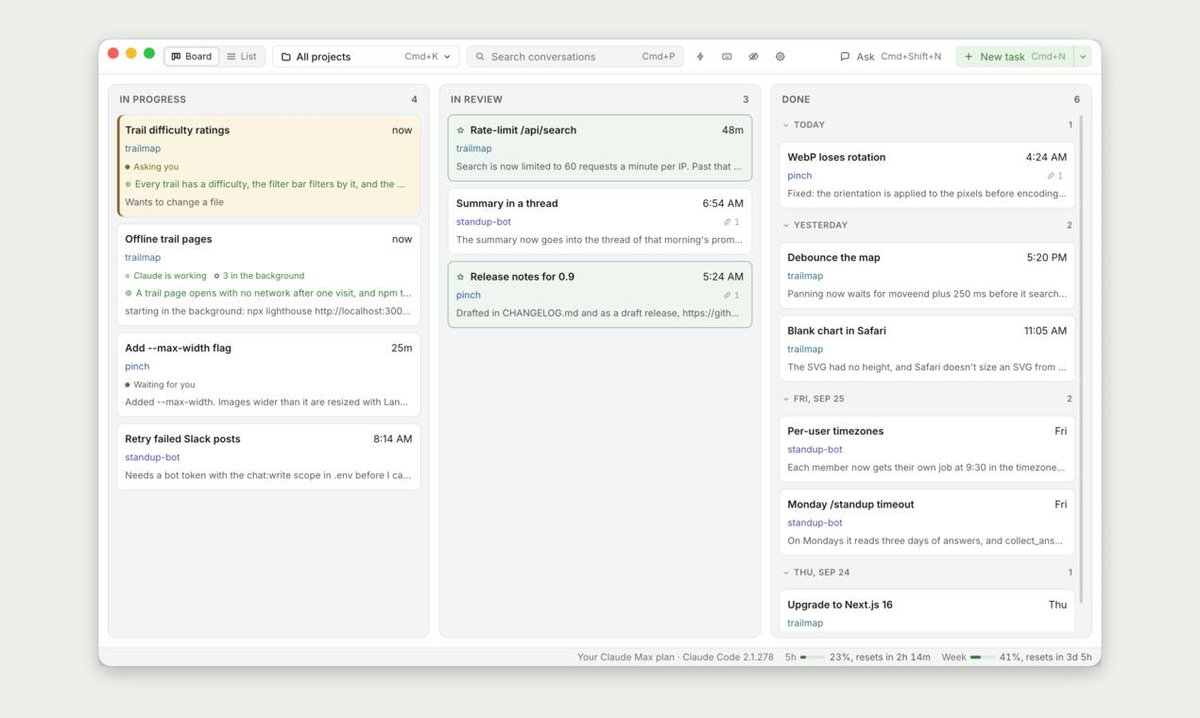Click the 5h usage progress bar
1200x718 pixels.
813,657
